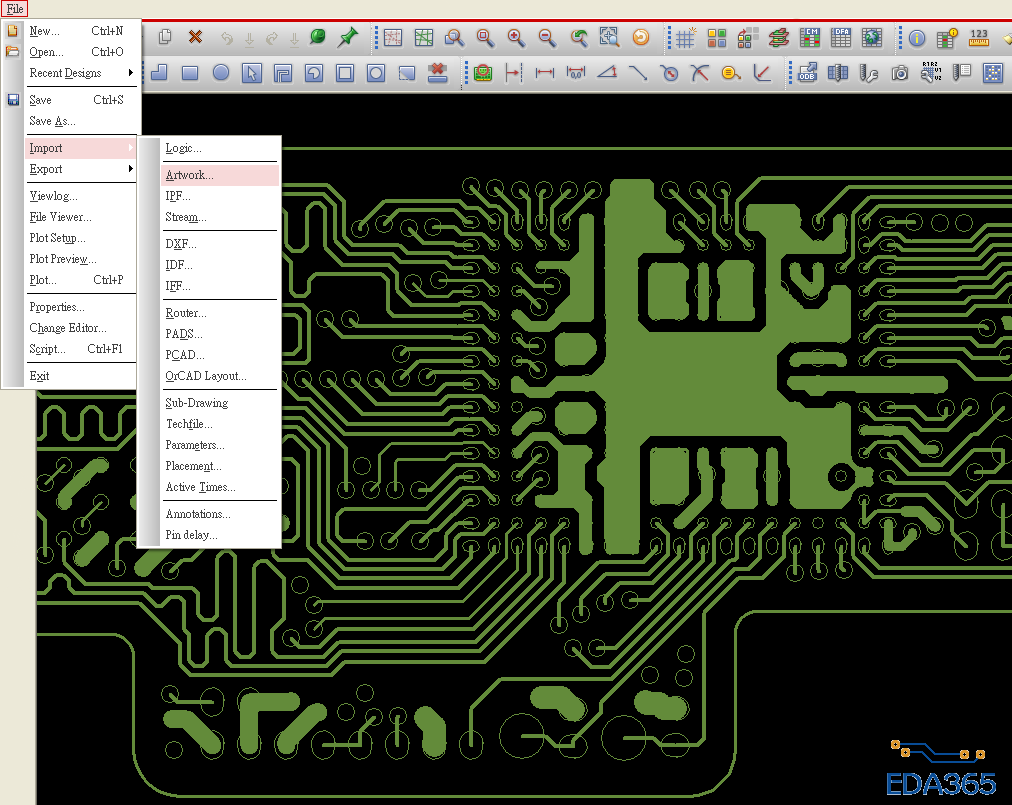Click Exit in the File menu

(x=39, y=376)
